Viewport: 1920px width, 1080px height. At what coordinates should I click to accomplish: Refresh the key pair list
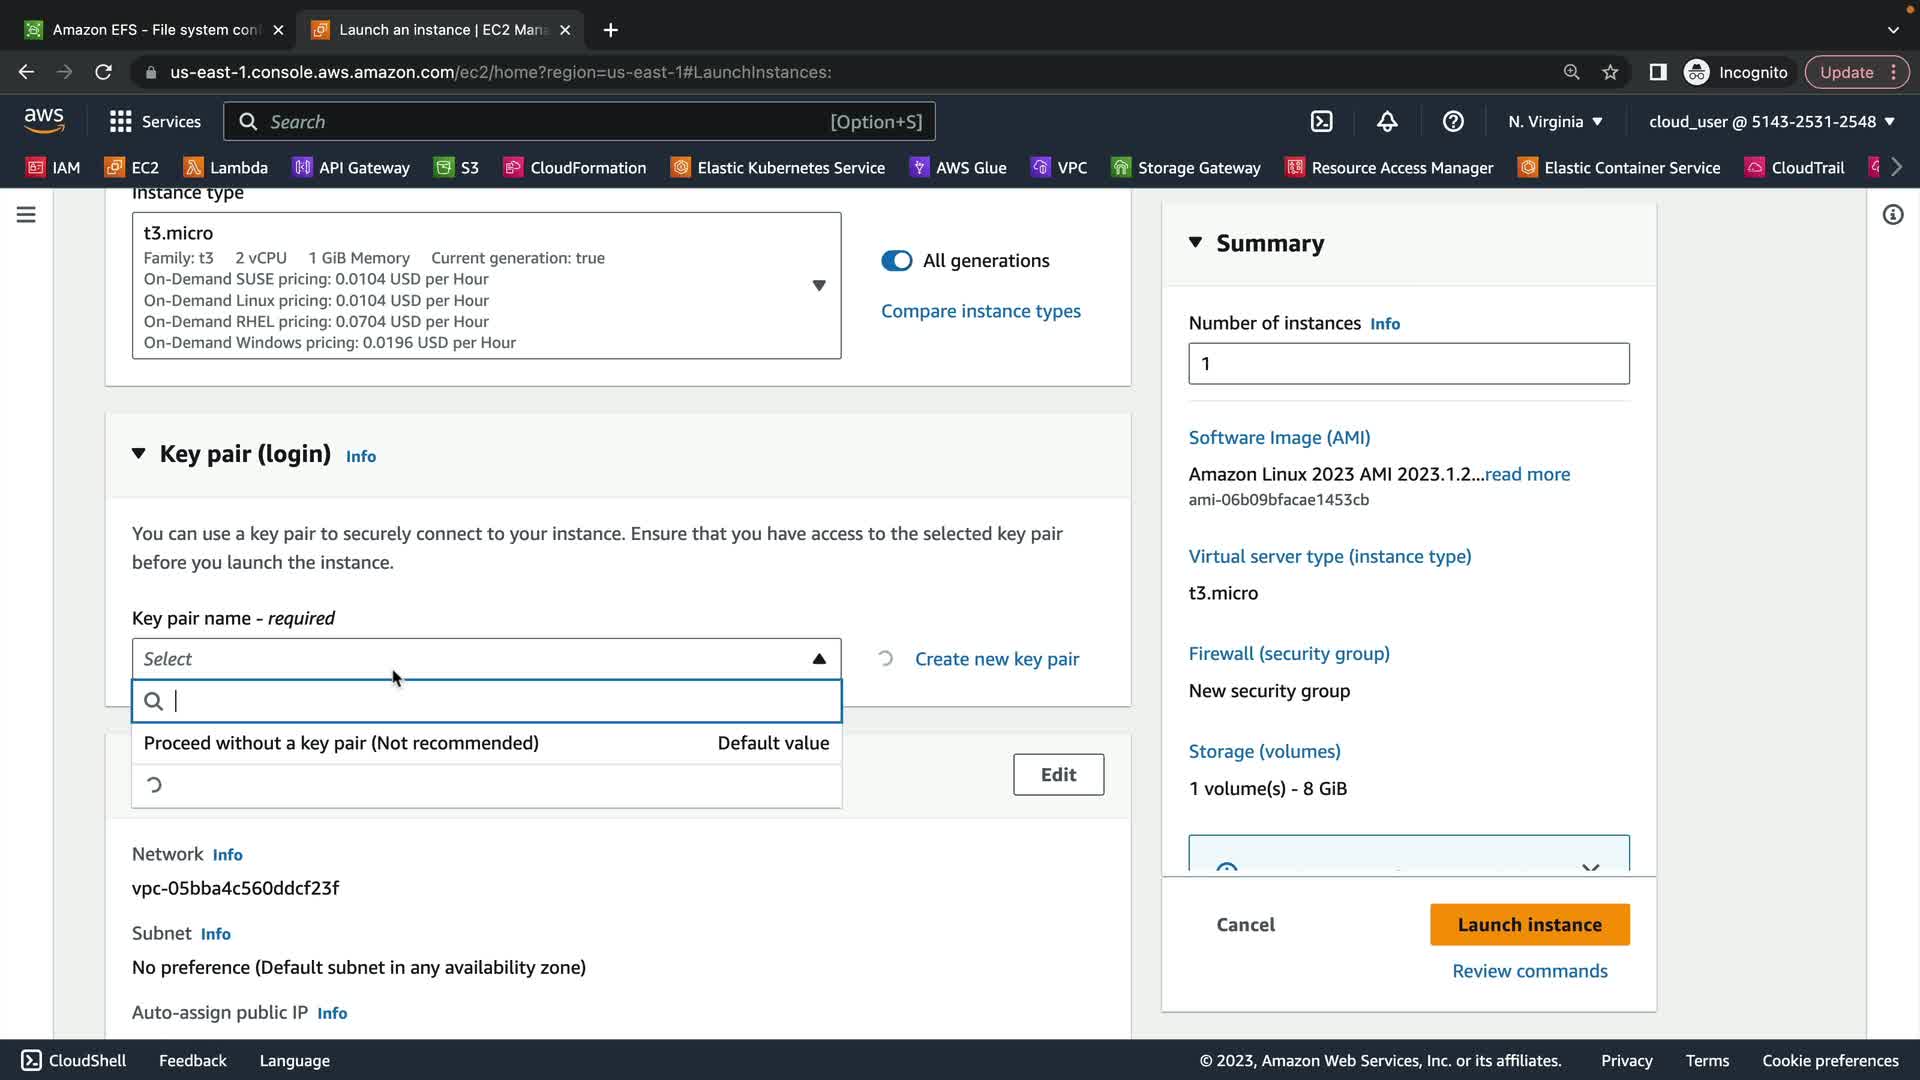click(x=885, y=659)
